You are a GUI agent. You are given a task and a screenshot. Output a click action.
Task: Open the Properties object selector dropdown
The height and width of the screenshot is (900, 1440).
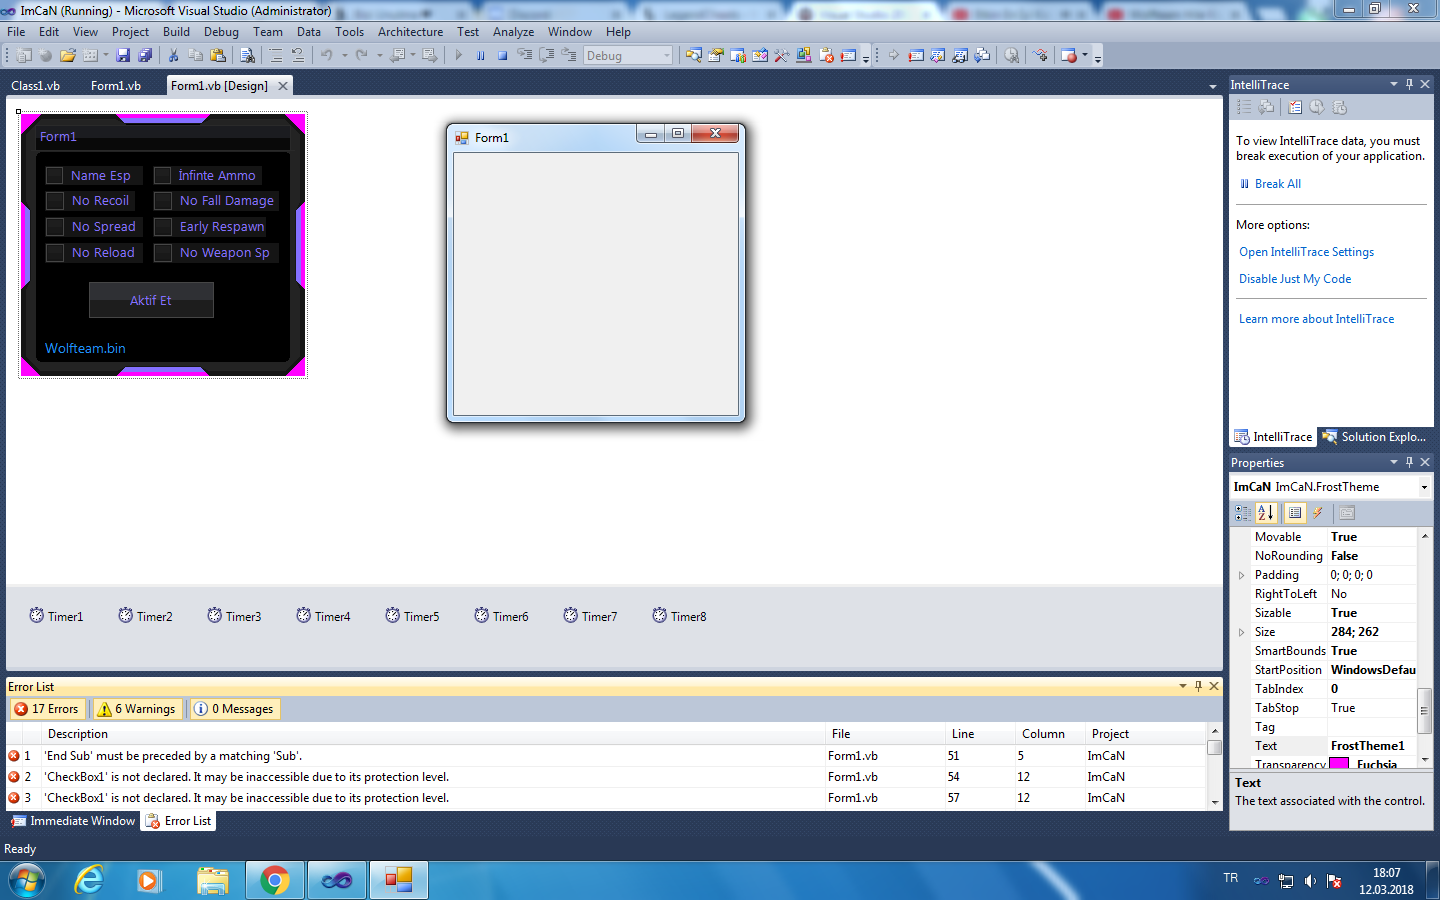(1424, 487)
